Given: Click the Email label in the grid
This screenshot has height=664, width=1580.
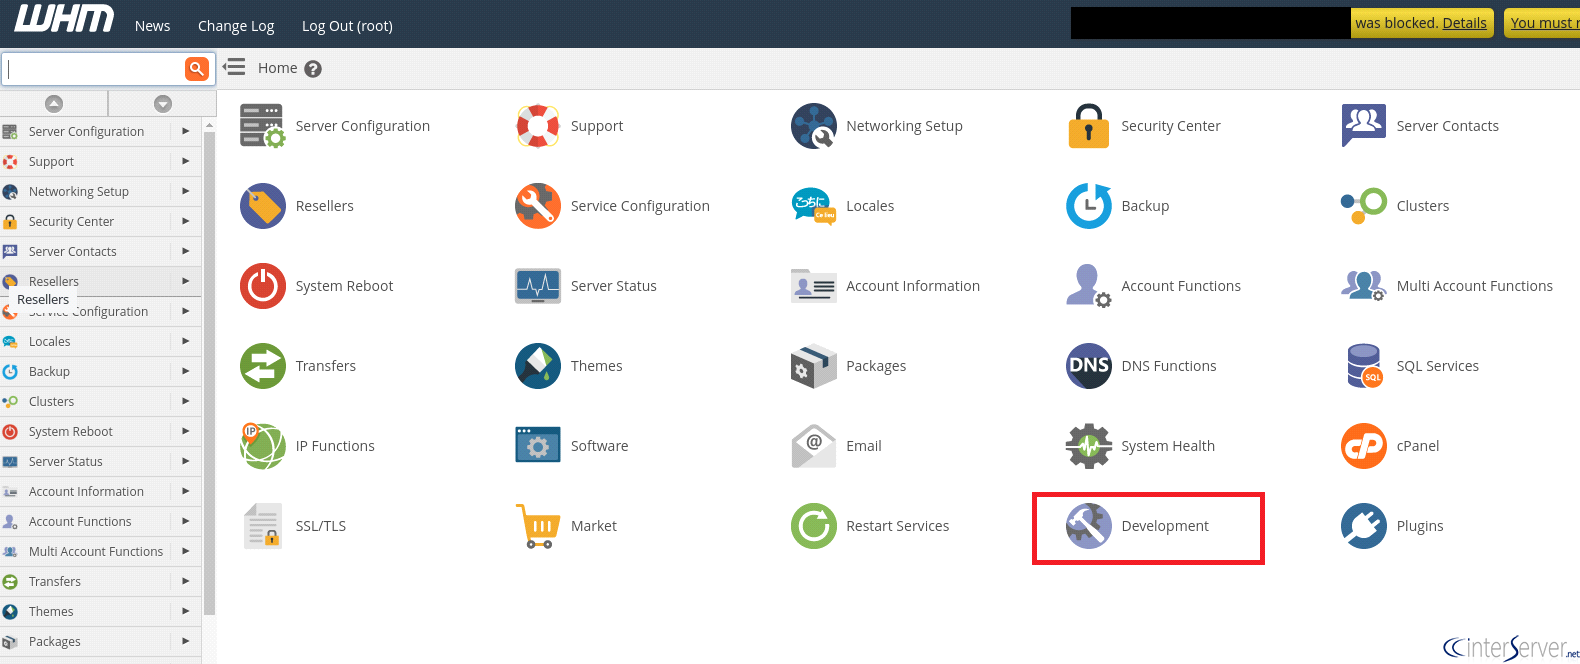Looking at the screenshot, I should tap(864, 446).
